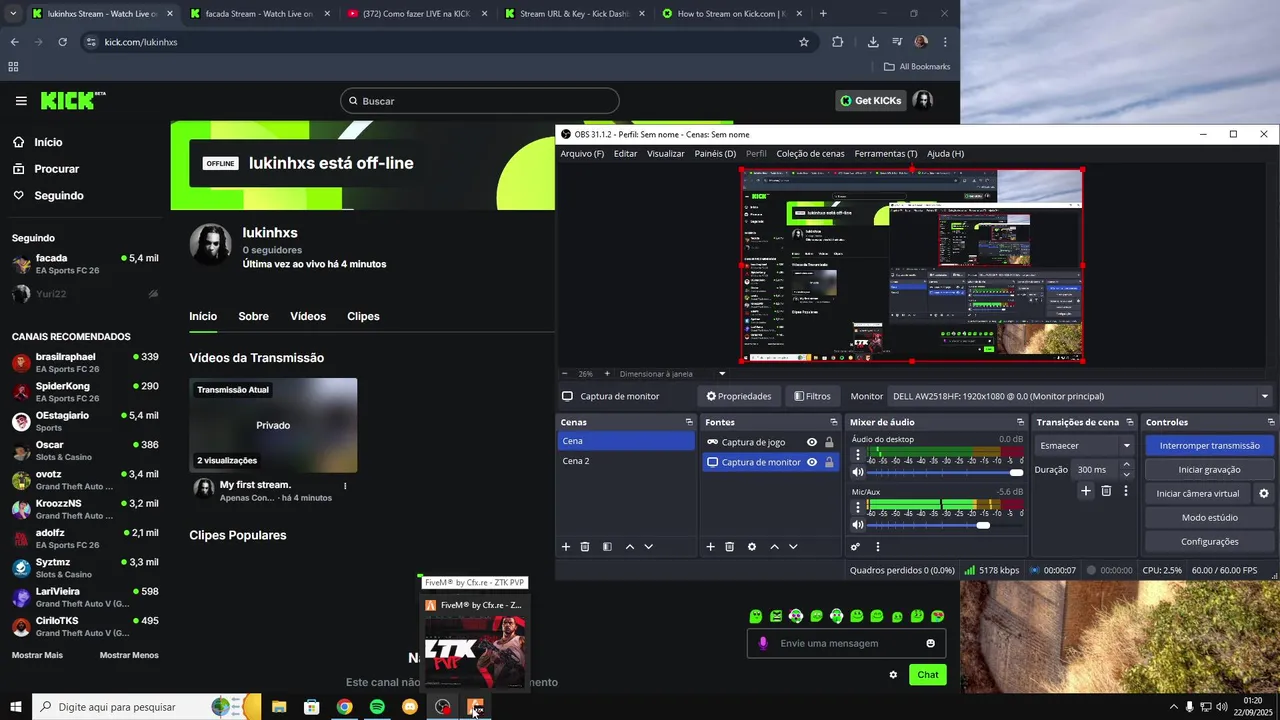Increase Duração value with up arrow

[x=1127, y=465]
